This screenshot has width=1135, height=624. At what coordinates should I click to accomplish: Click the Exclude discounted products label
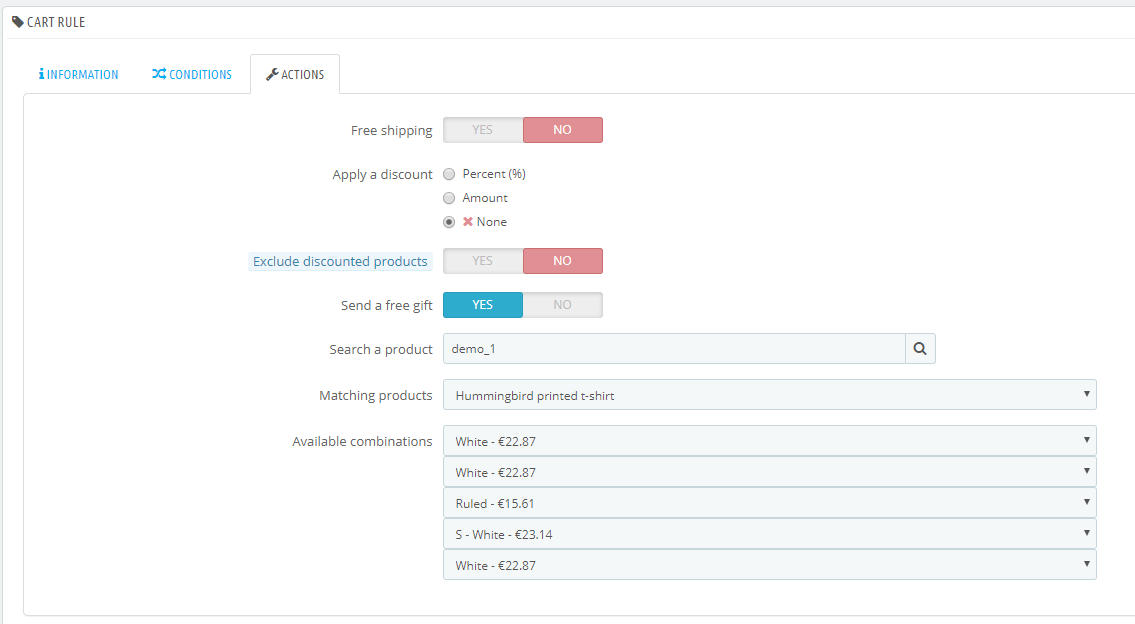340,261
